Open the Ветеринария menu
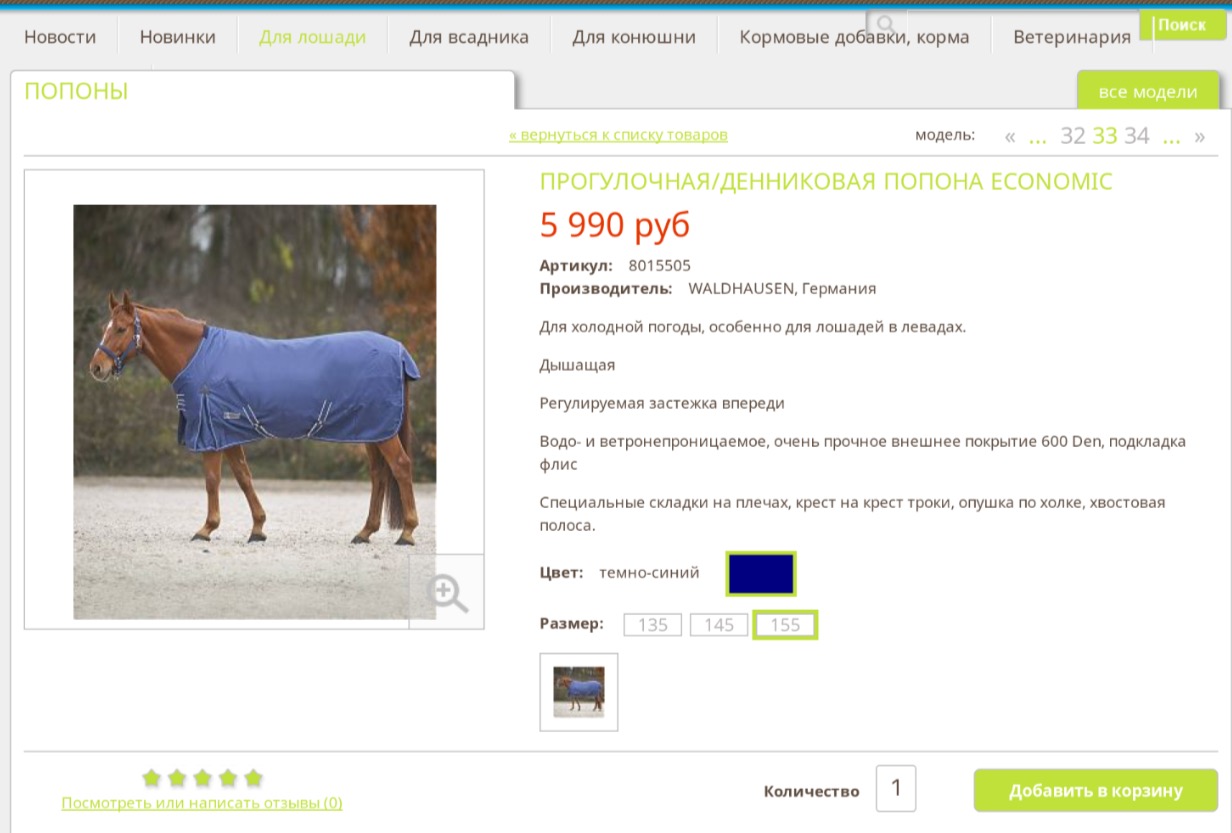This screenshot has height=833, width=1232. pos(1072,38)
